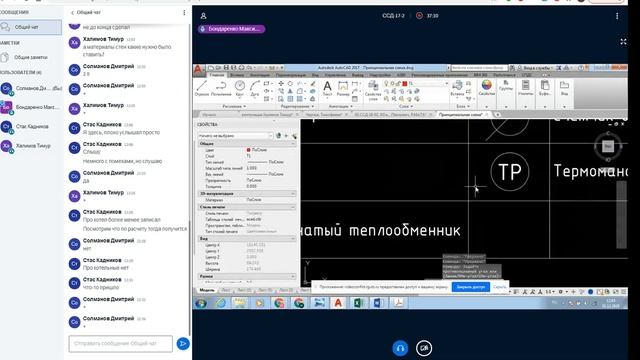Expand the Блок panel arrow
This screenshot has width=640, height=360.
(469, 107)
